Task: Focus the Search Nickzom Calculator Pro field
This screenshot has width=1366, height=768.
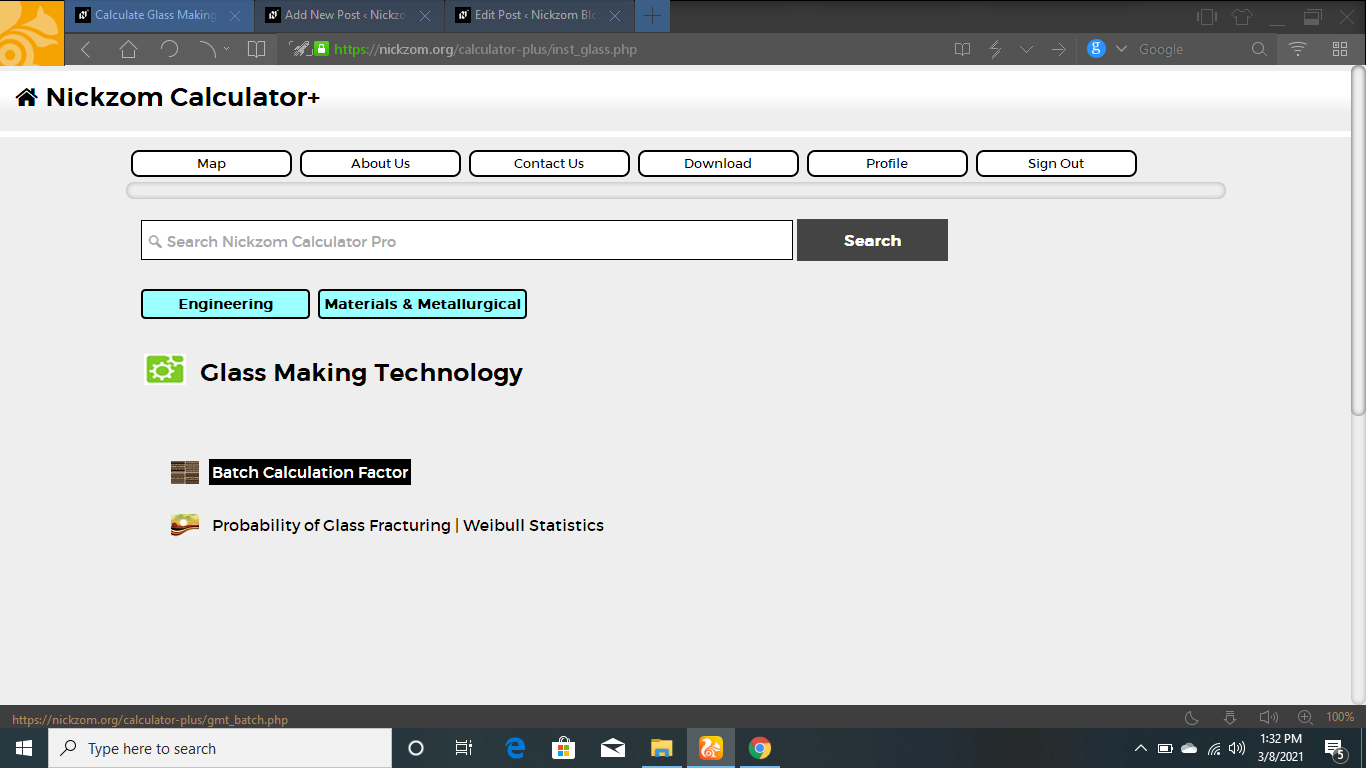Action: tap(467, 240)
